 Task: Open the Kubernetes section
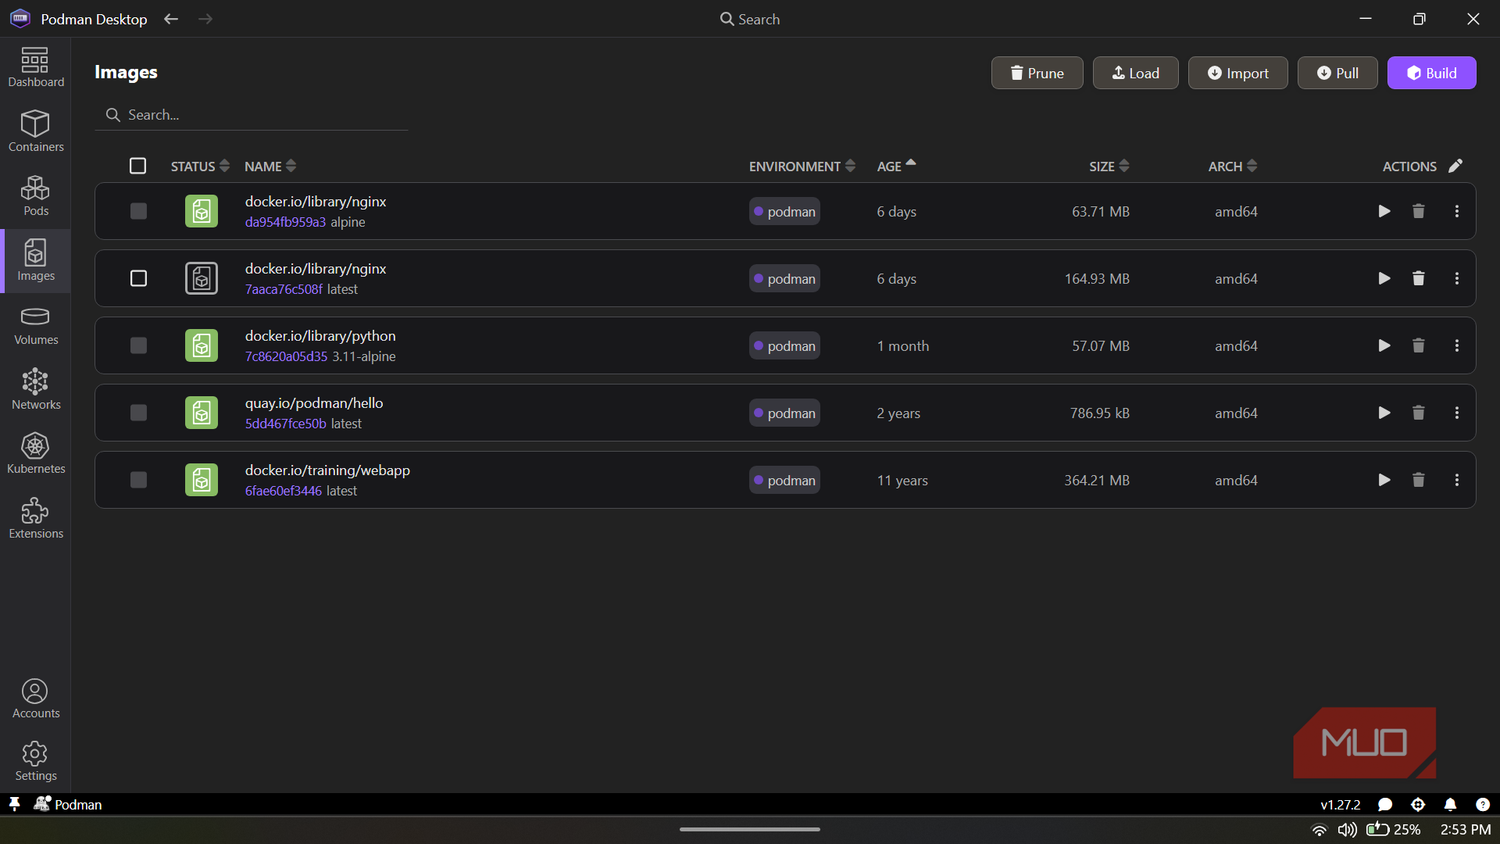35,454
